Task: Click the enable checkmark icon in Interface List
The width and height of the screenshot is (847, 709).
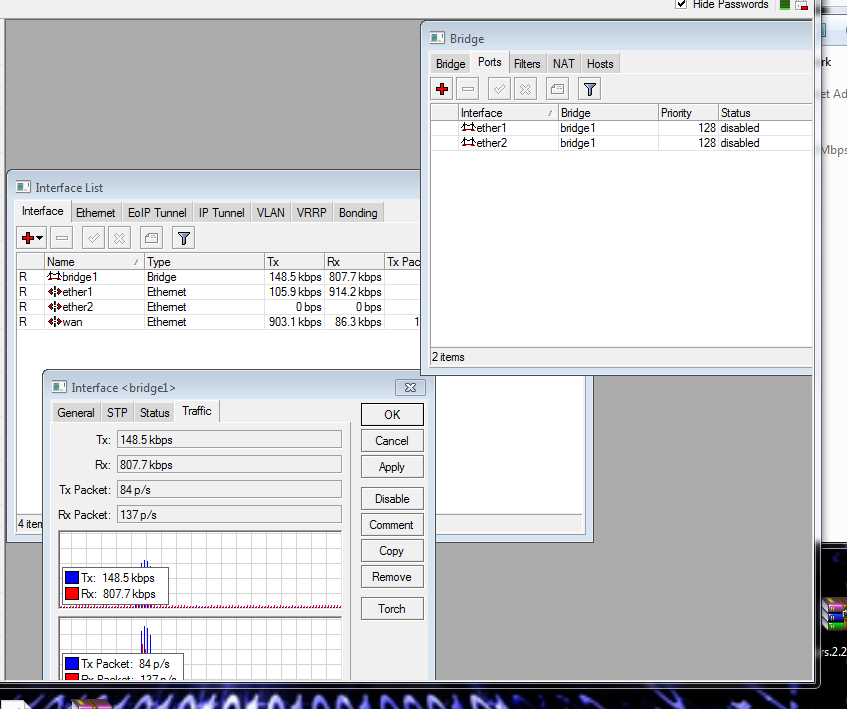Action: click(x=93, y=237)
